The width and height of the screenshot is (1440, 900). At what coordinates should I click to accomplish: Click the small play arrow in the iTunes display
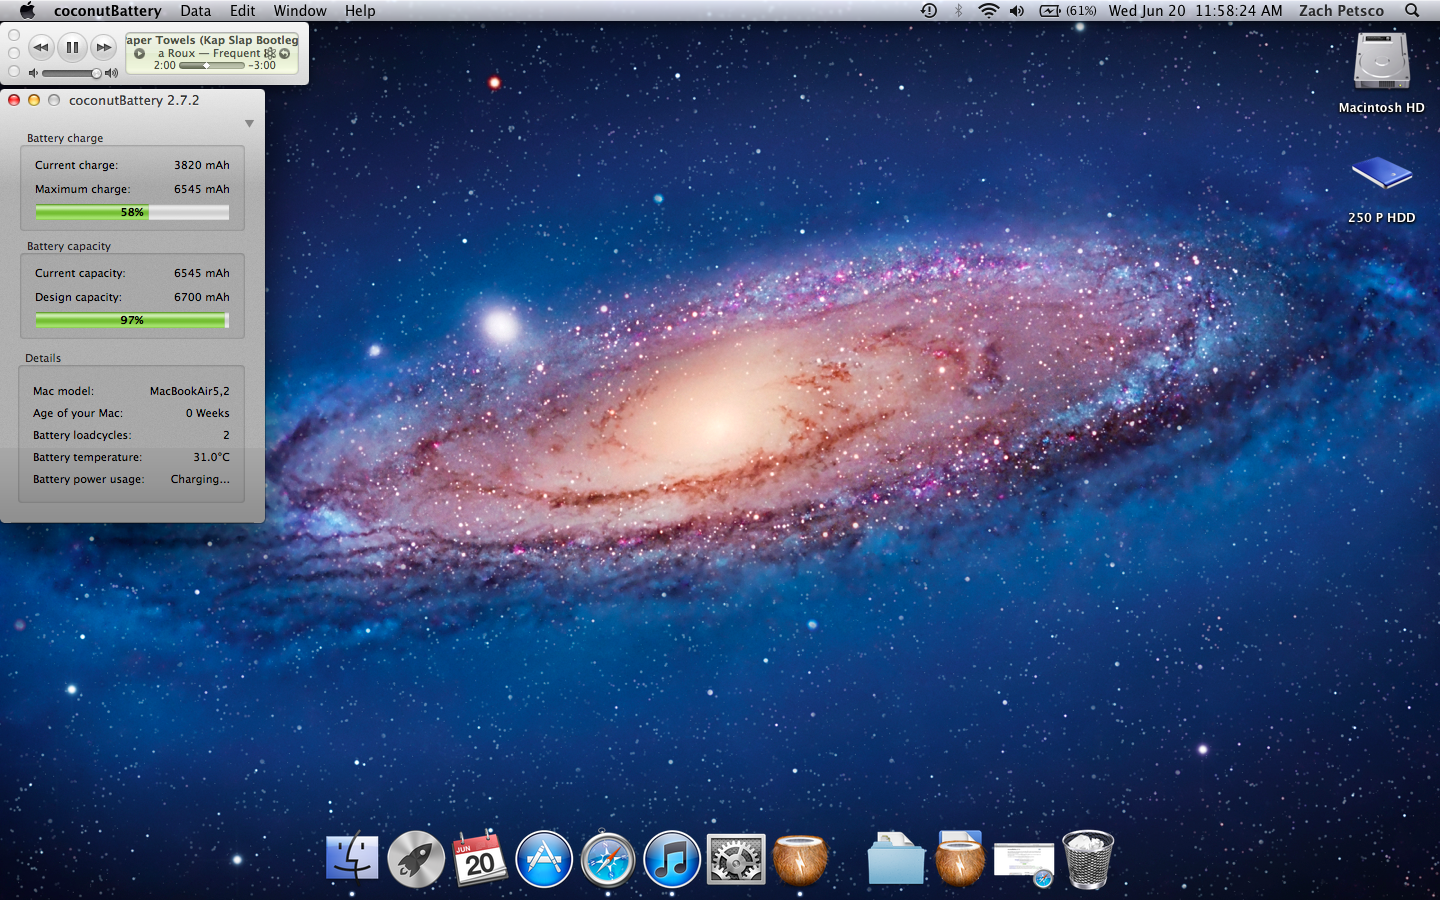coord(140,54)
